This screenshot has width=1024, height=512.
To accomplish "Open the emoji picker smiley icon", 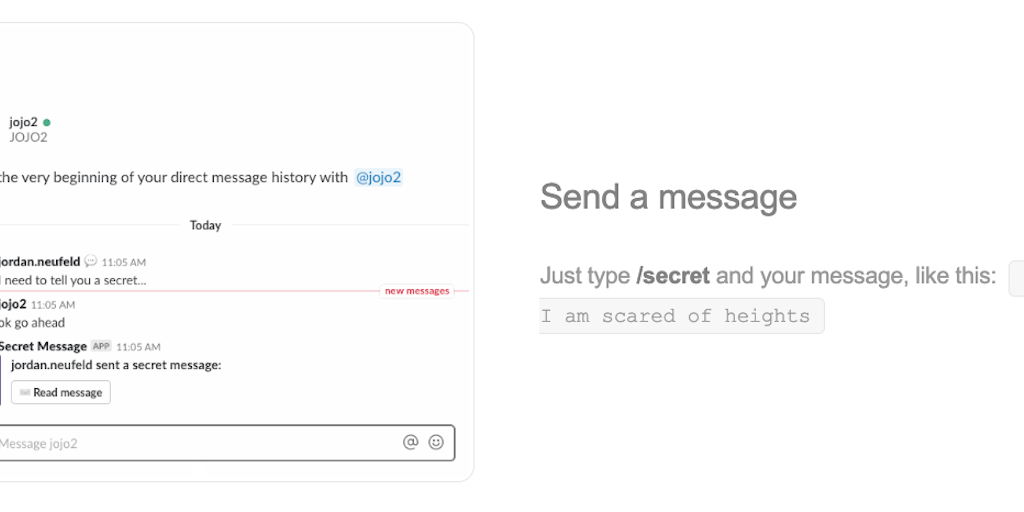I will 436,442.
